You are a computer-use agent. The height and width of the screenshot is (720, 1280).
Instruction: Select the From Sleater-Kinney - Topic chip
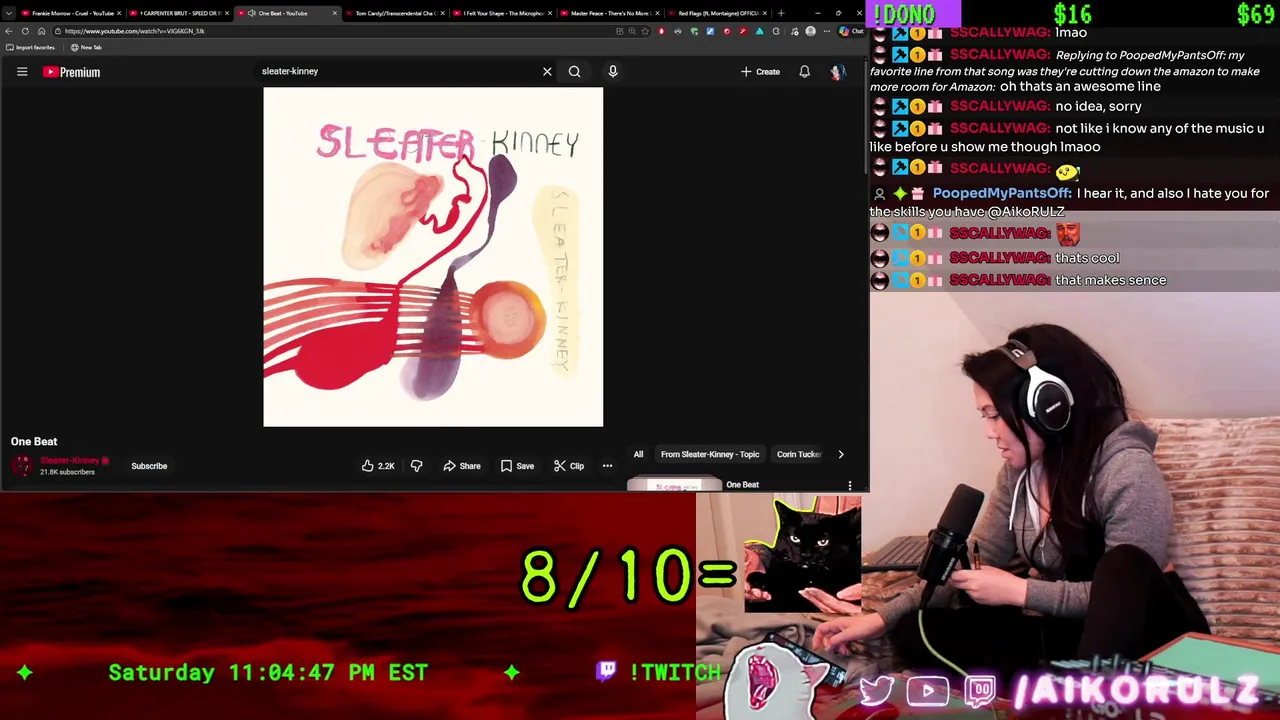click(x=710, y=454)
